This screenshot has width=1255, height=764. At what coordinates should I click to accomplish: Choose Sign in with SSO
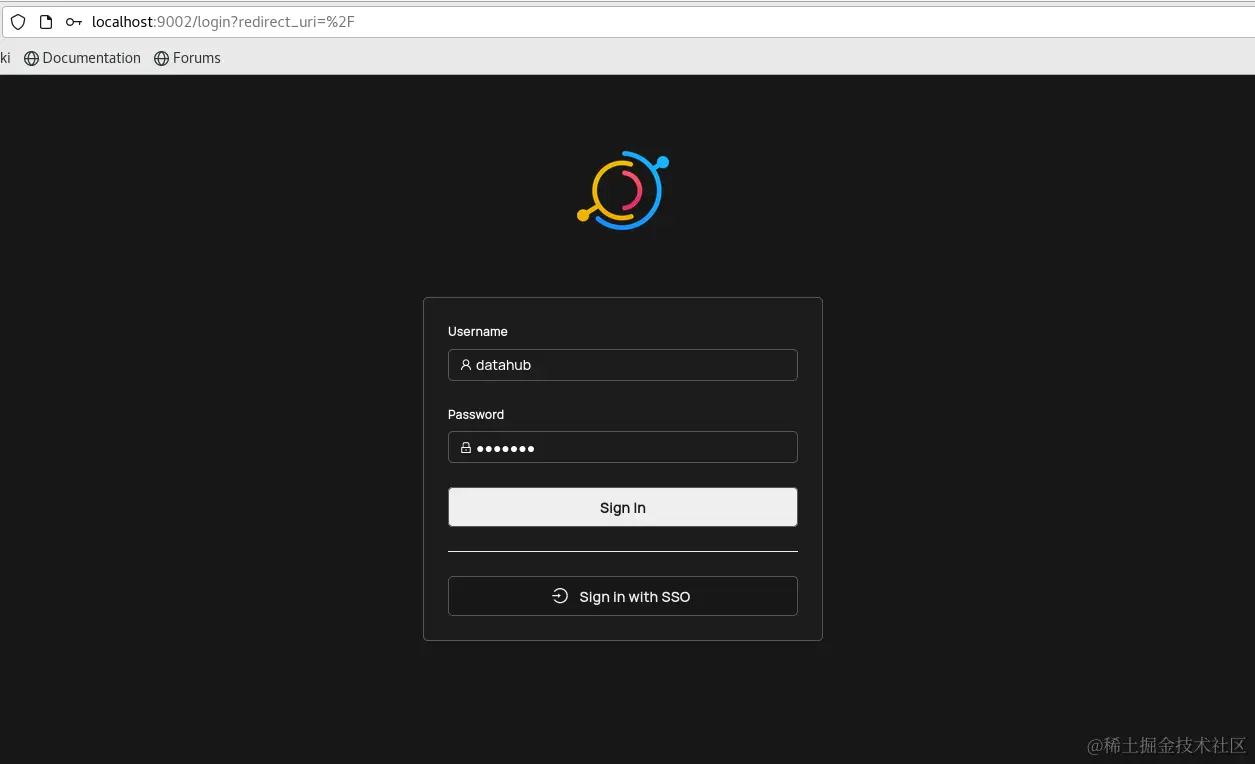tap(622, 595)
